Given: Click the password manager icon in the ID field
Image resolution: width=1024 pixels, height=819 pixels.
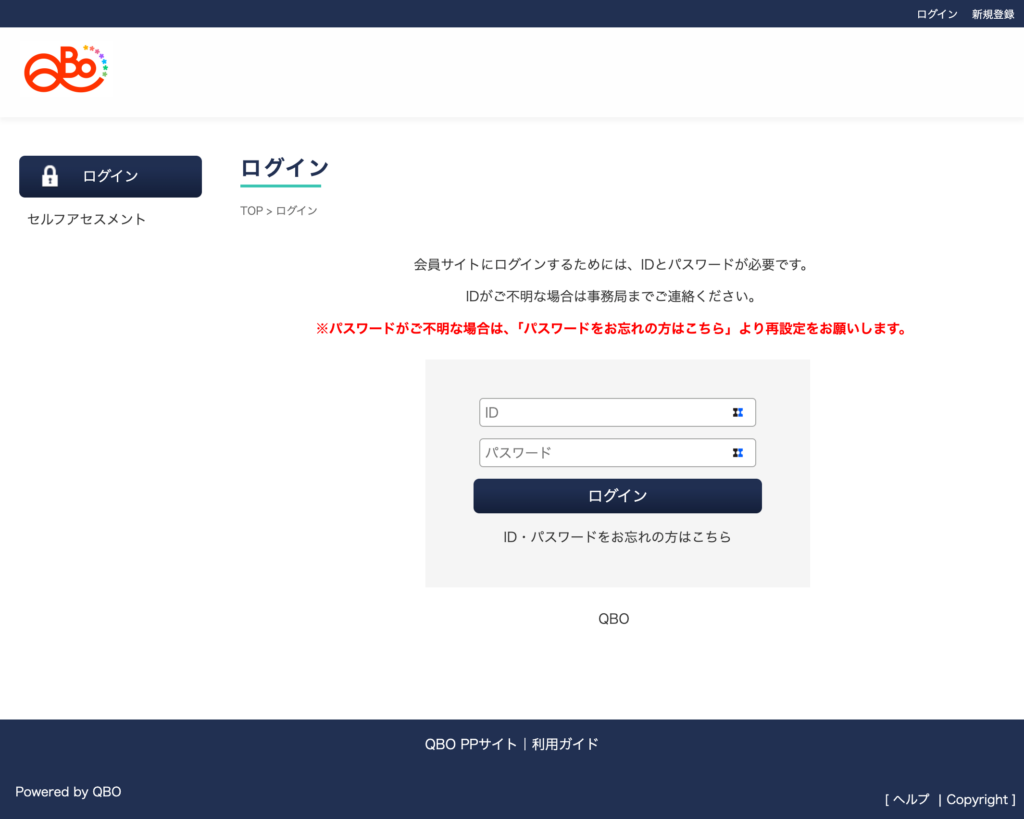Looking at the screenshot, I should click(737, 412).
